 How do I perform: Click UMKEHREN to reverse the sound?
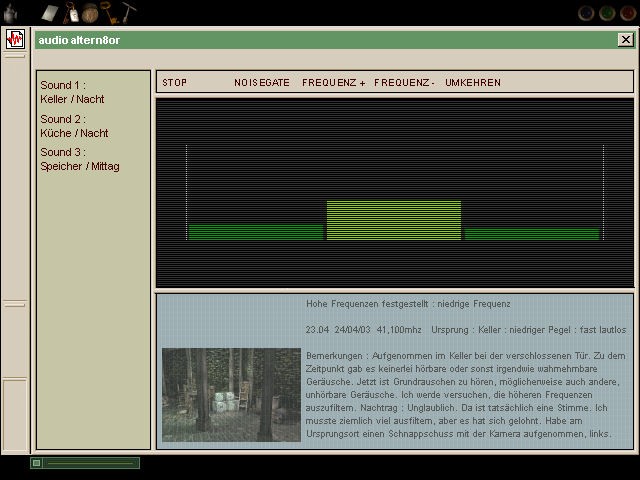(473, 82)
